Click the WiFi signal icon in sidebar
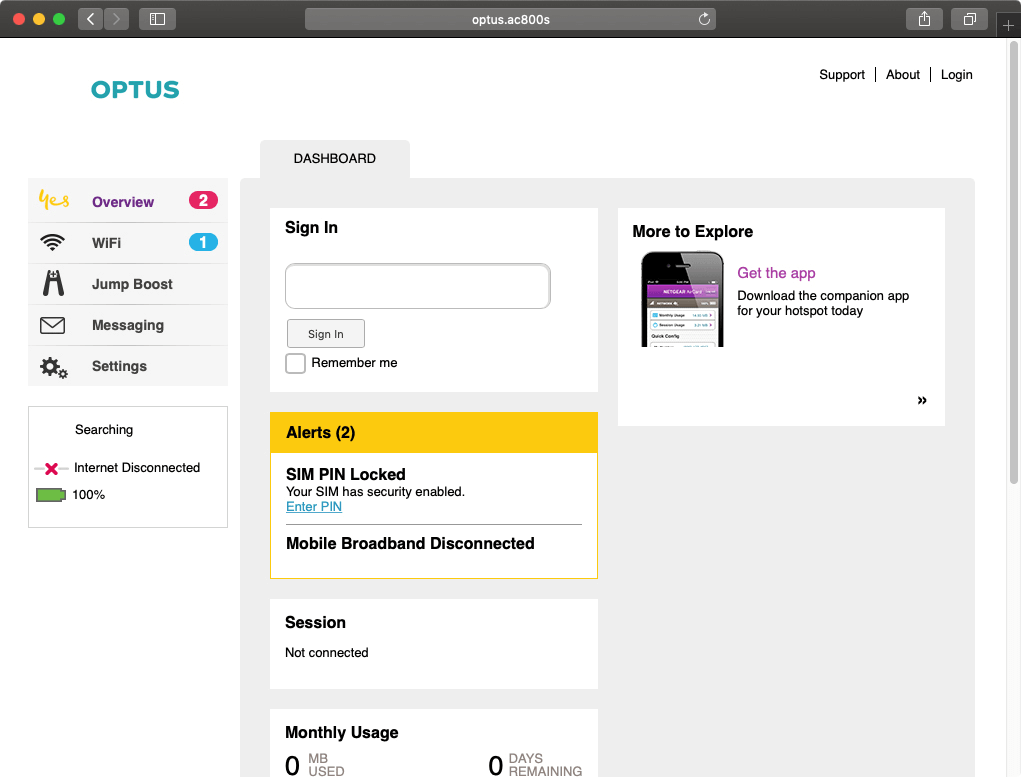 [52, 243]
